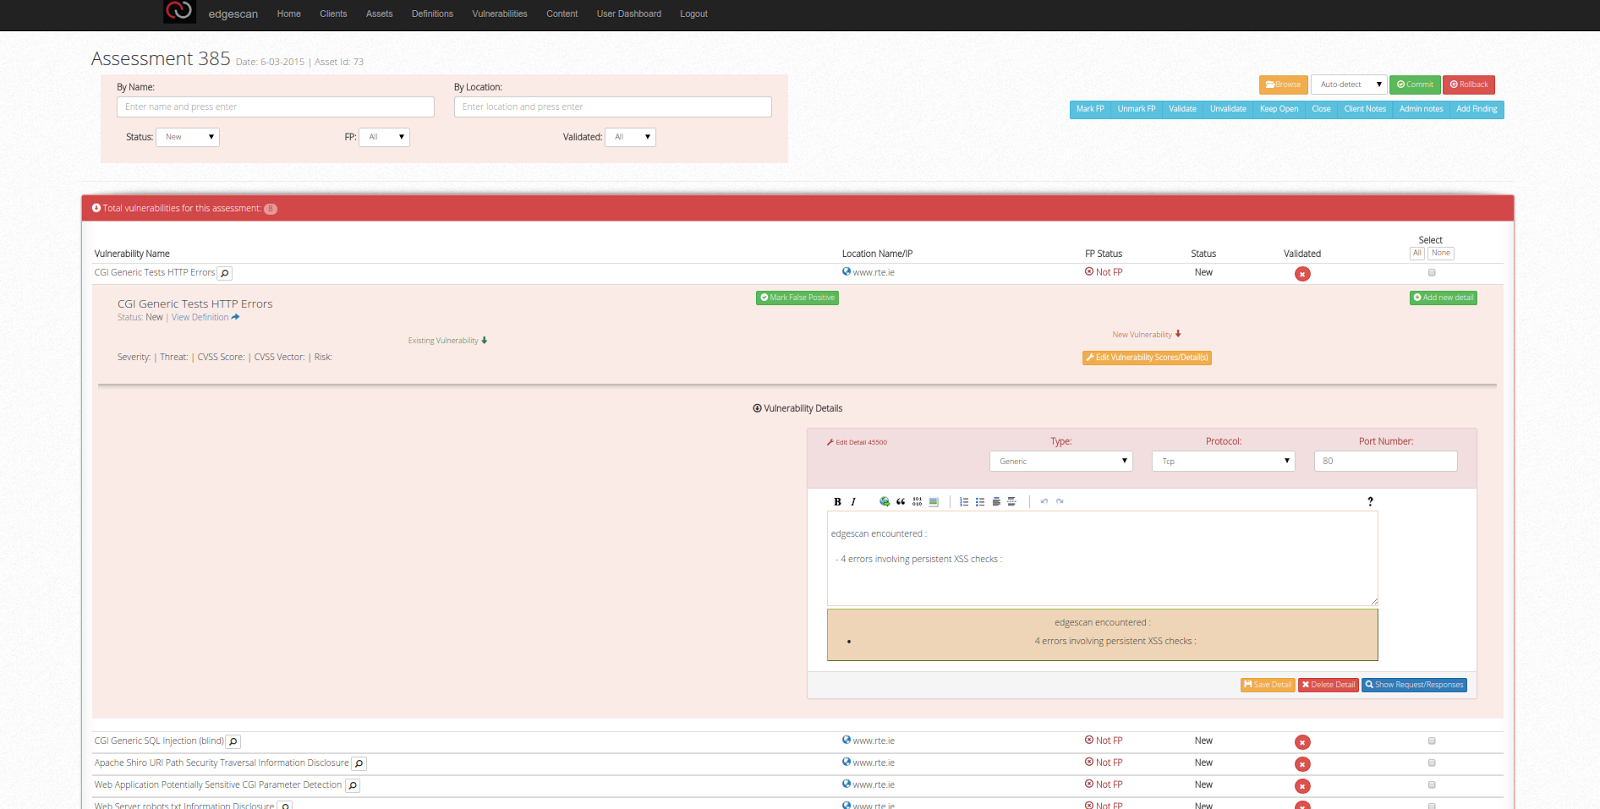Click the Save Detail button

coord(1267,685)
